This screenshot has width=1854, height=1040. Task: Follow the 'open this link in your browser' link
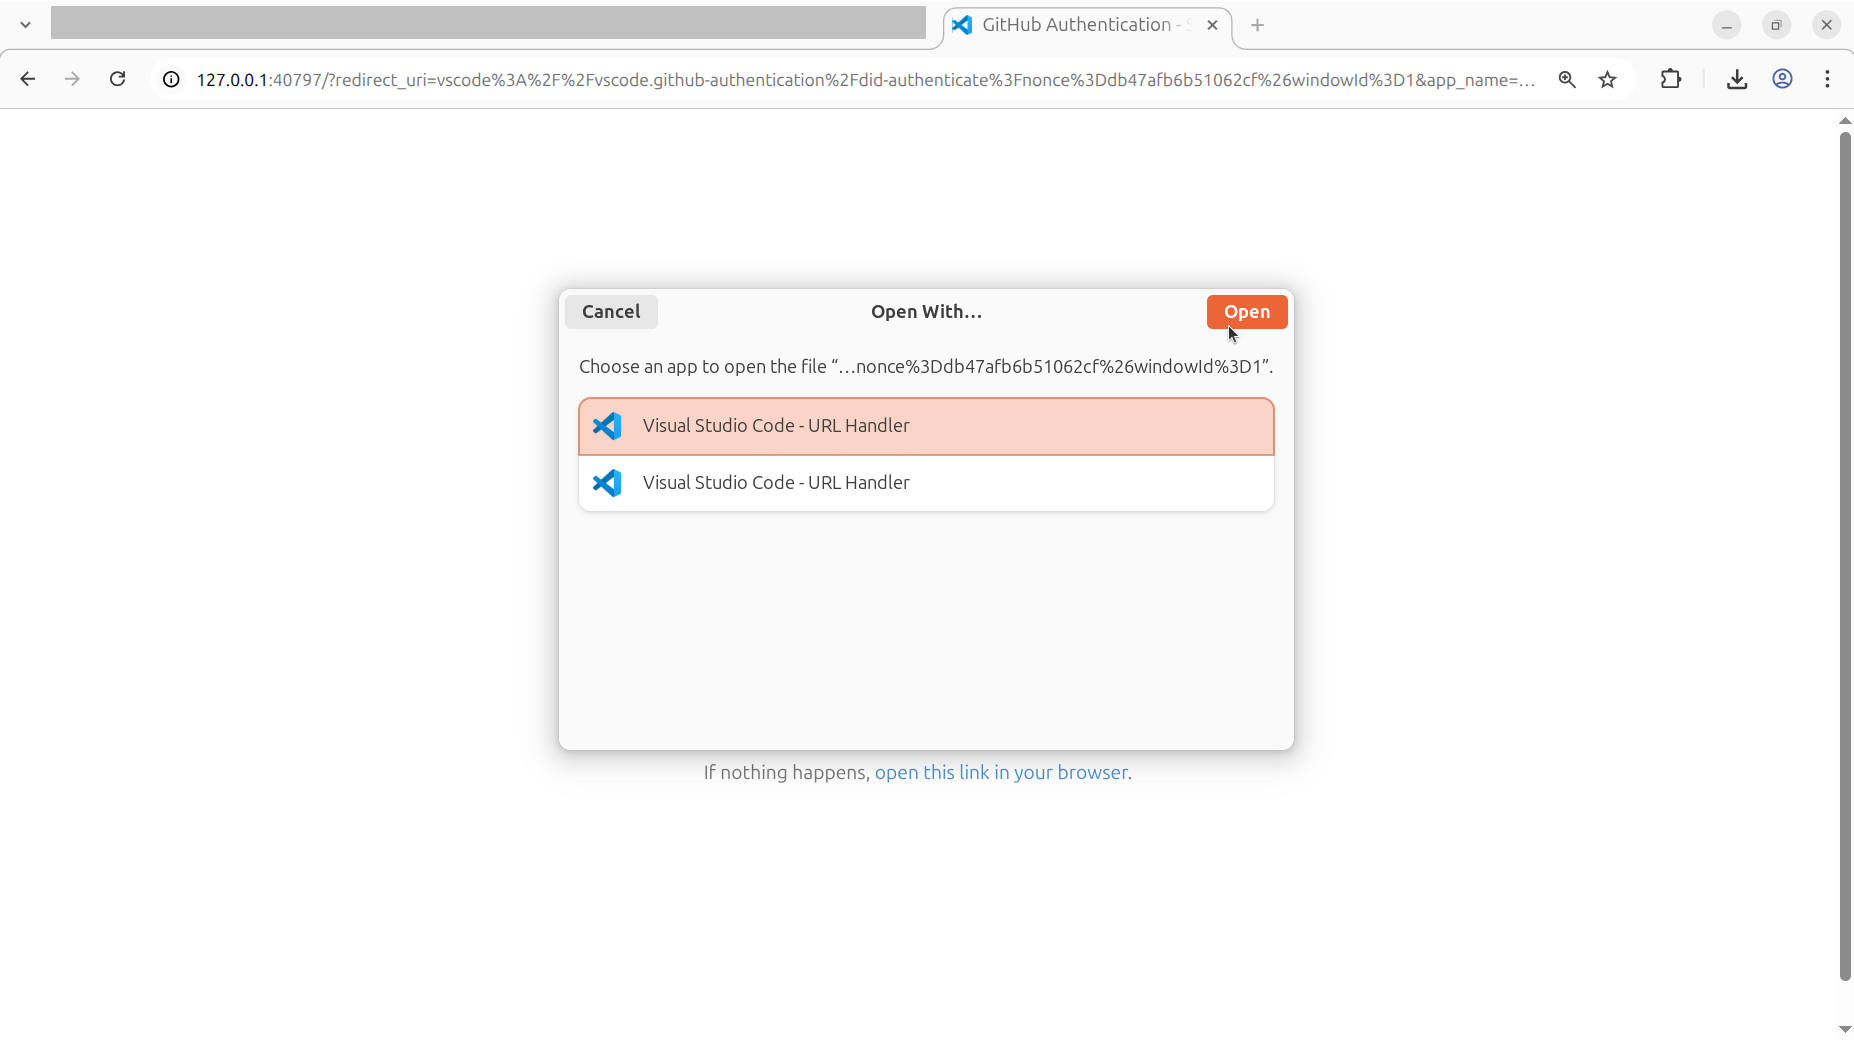click(x=1001, y=772)
